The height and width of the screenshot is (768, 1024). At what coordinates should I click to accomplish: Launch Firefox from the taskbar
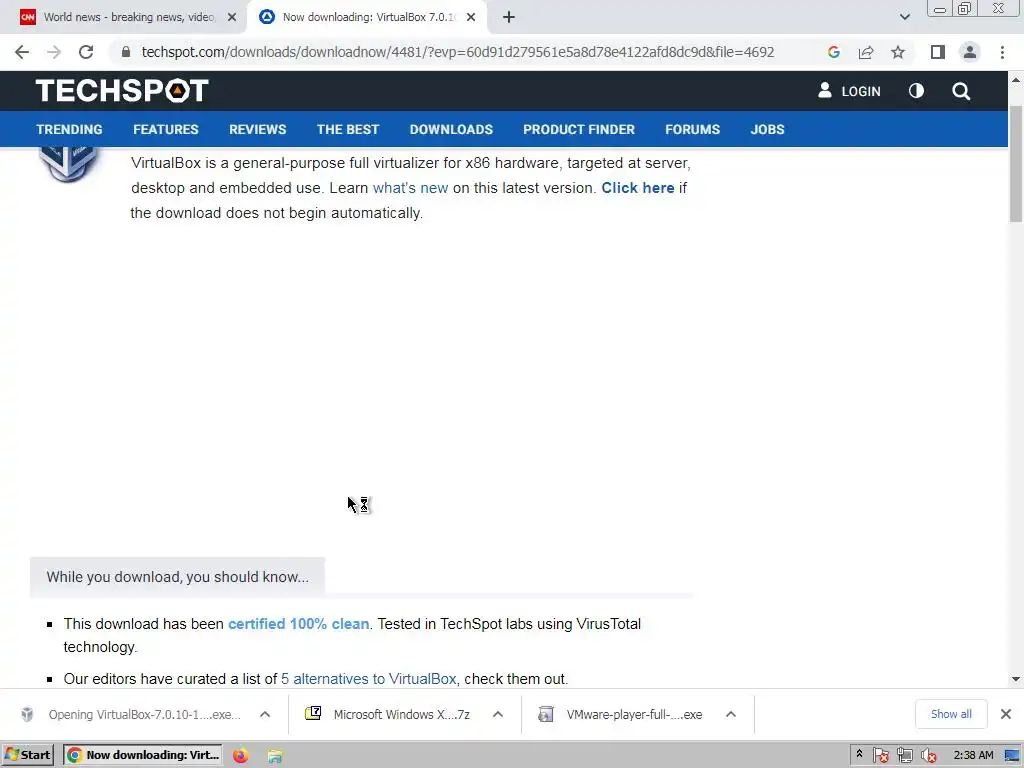(240, 756)
